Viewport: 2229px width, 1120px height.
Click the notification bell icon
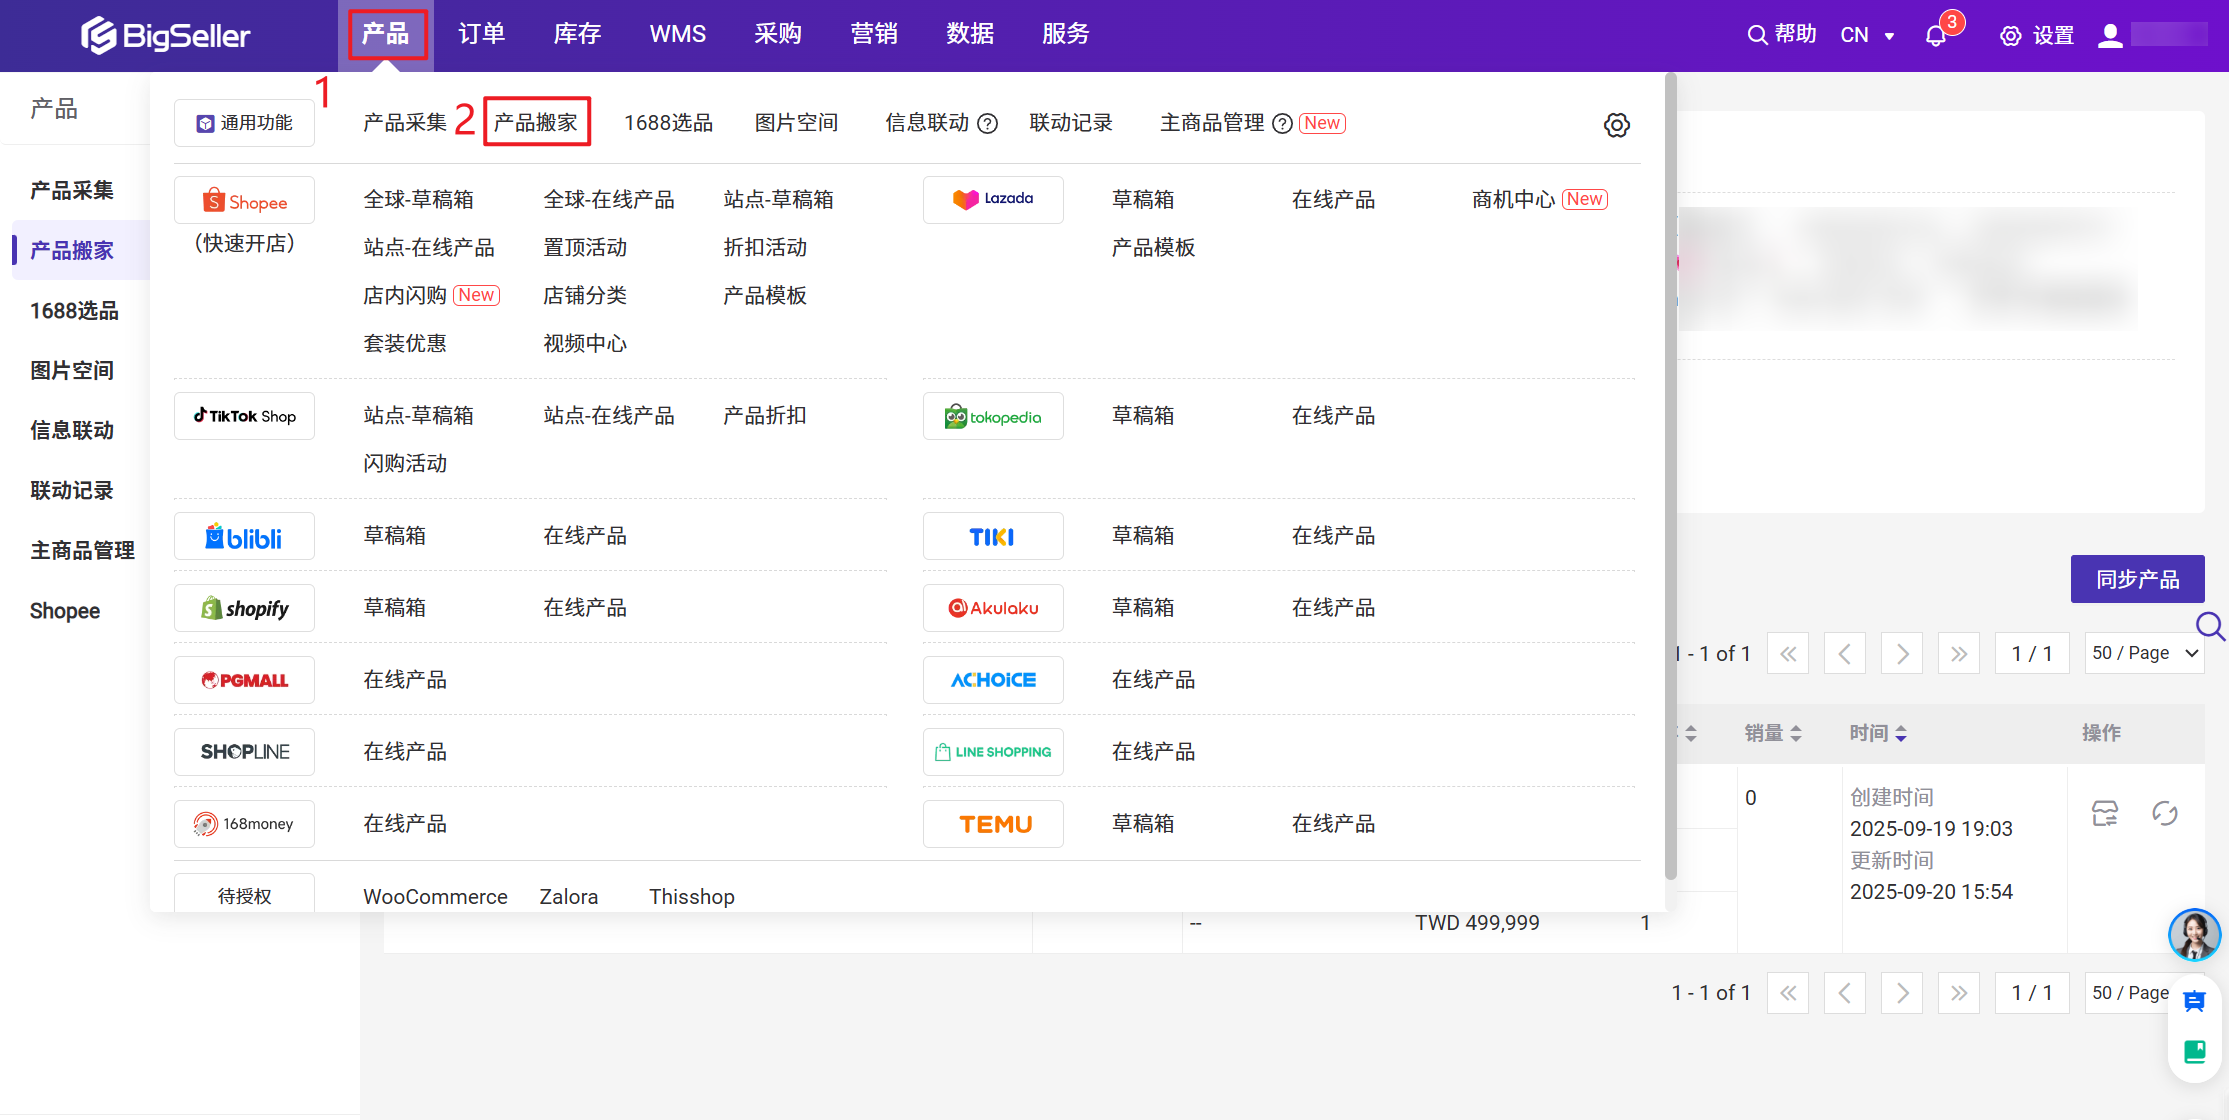[1936, 36]
